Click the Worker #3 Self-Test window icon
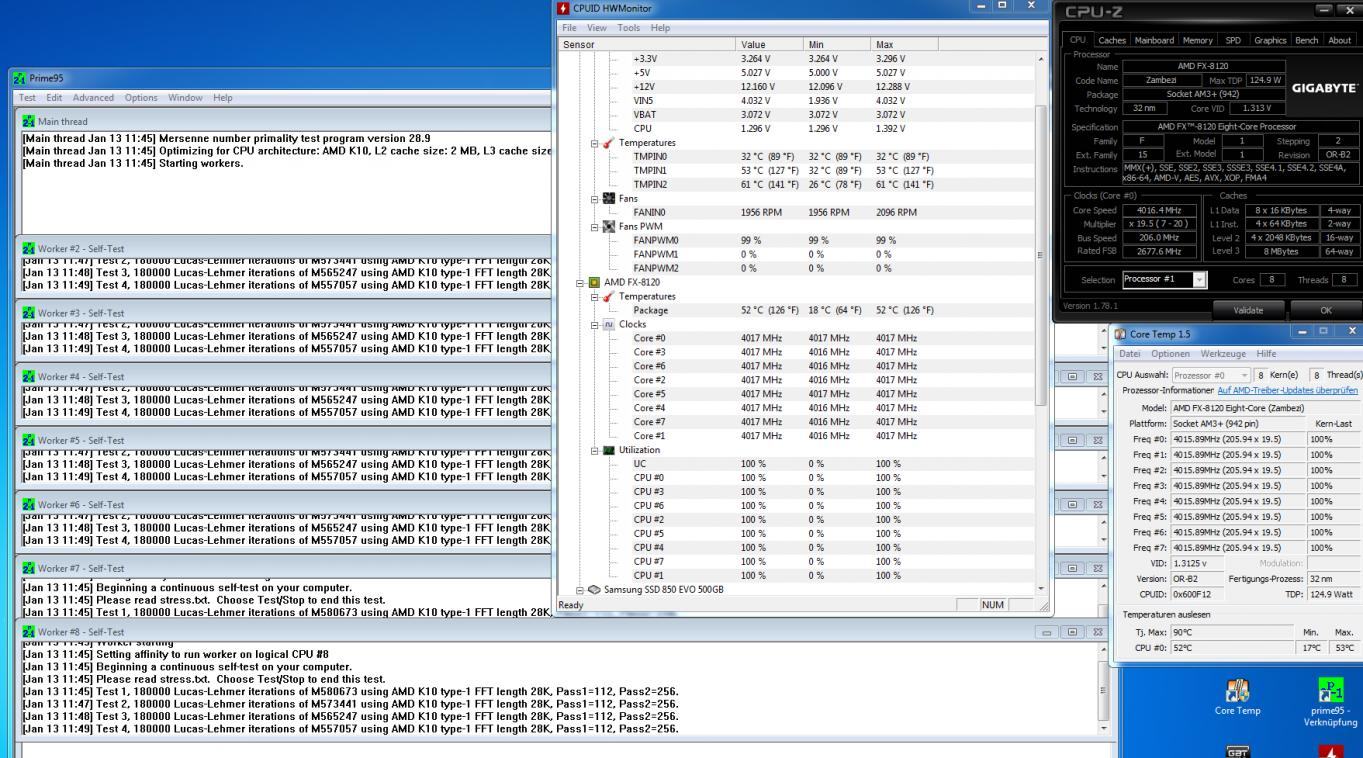This screenshot has width=1363, height=758. 28,313
